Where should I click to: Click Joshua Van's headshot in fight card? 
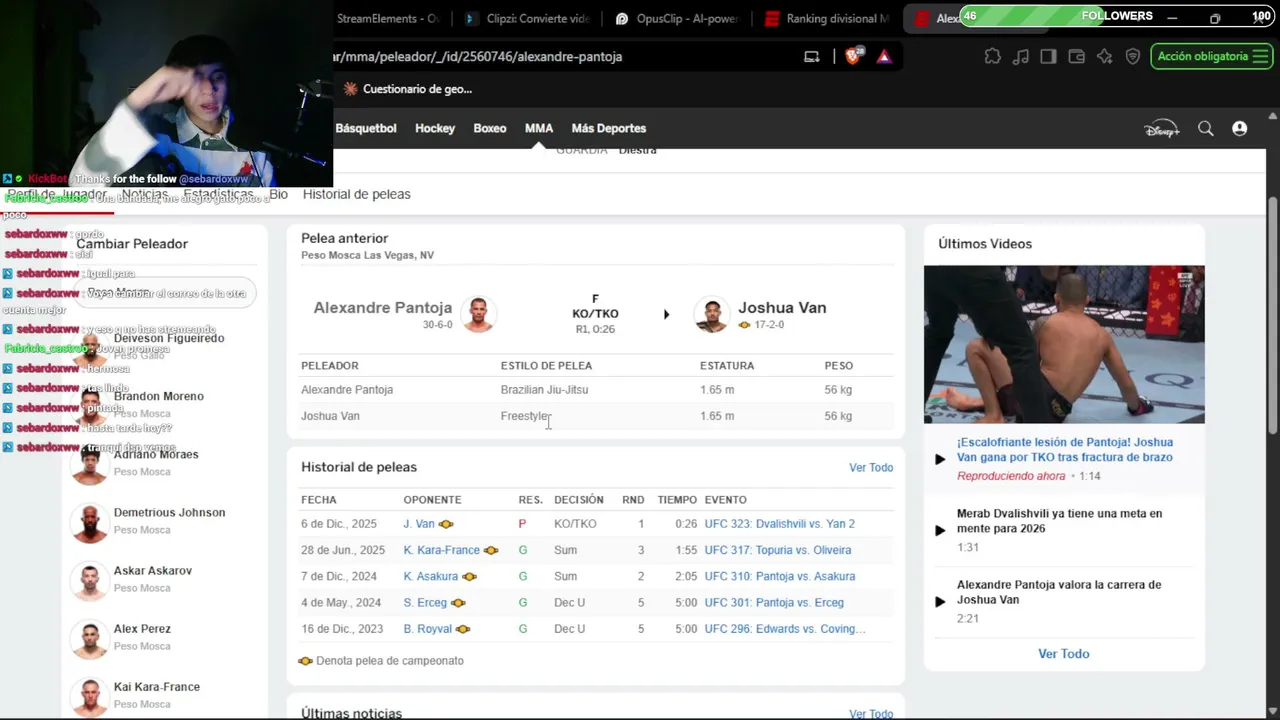(712, 314)
